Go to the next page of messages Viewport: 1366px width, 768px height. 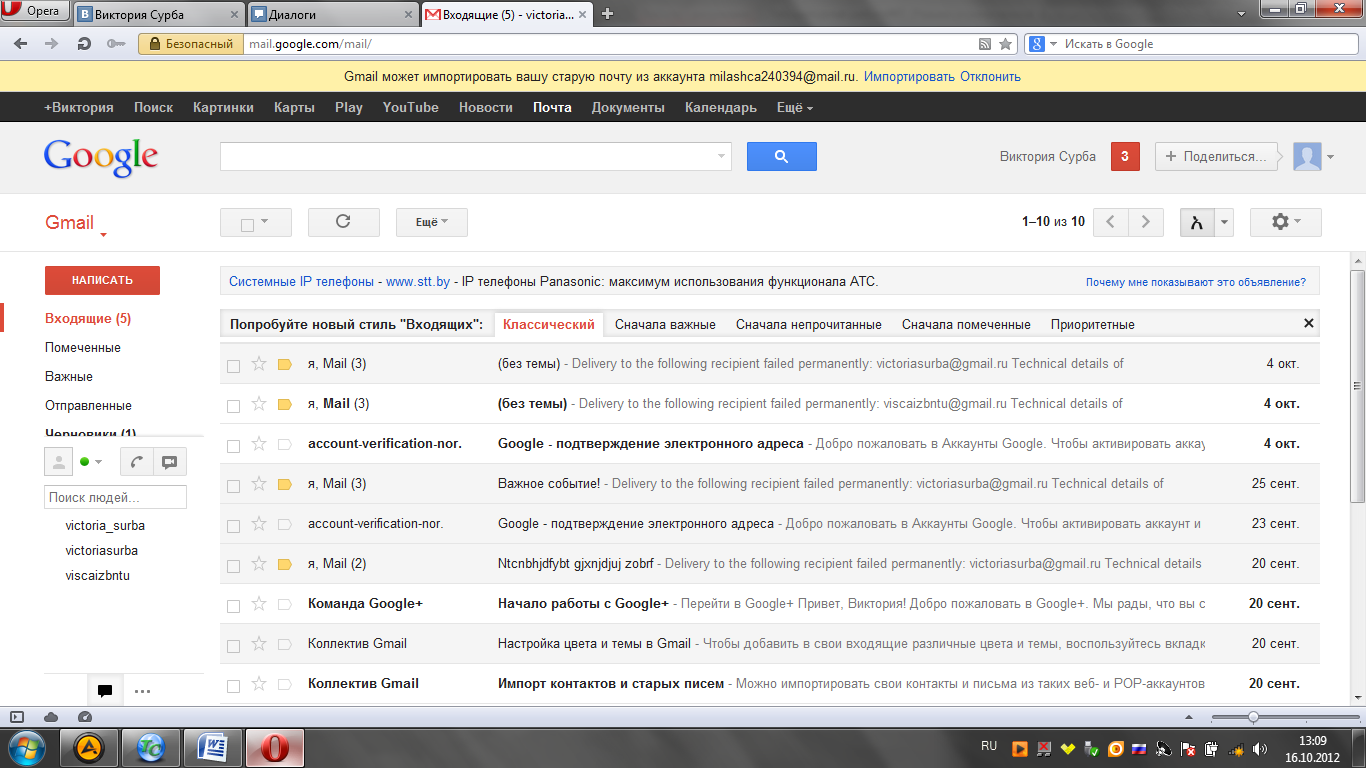1146,222
